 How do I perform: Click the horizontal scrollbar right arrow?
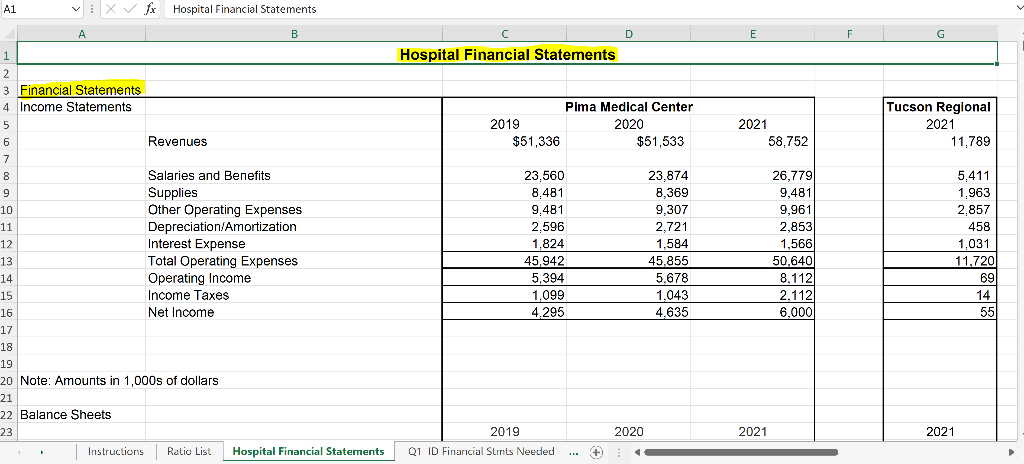click(1013, 452)
